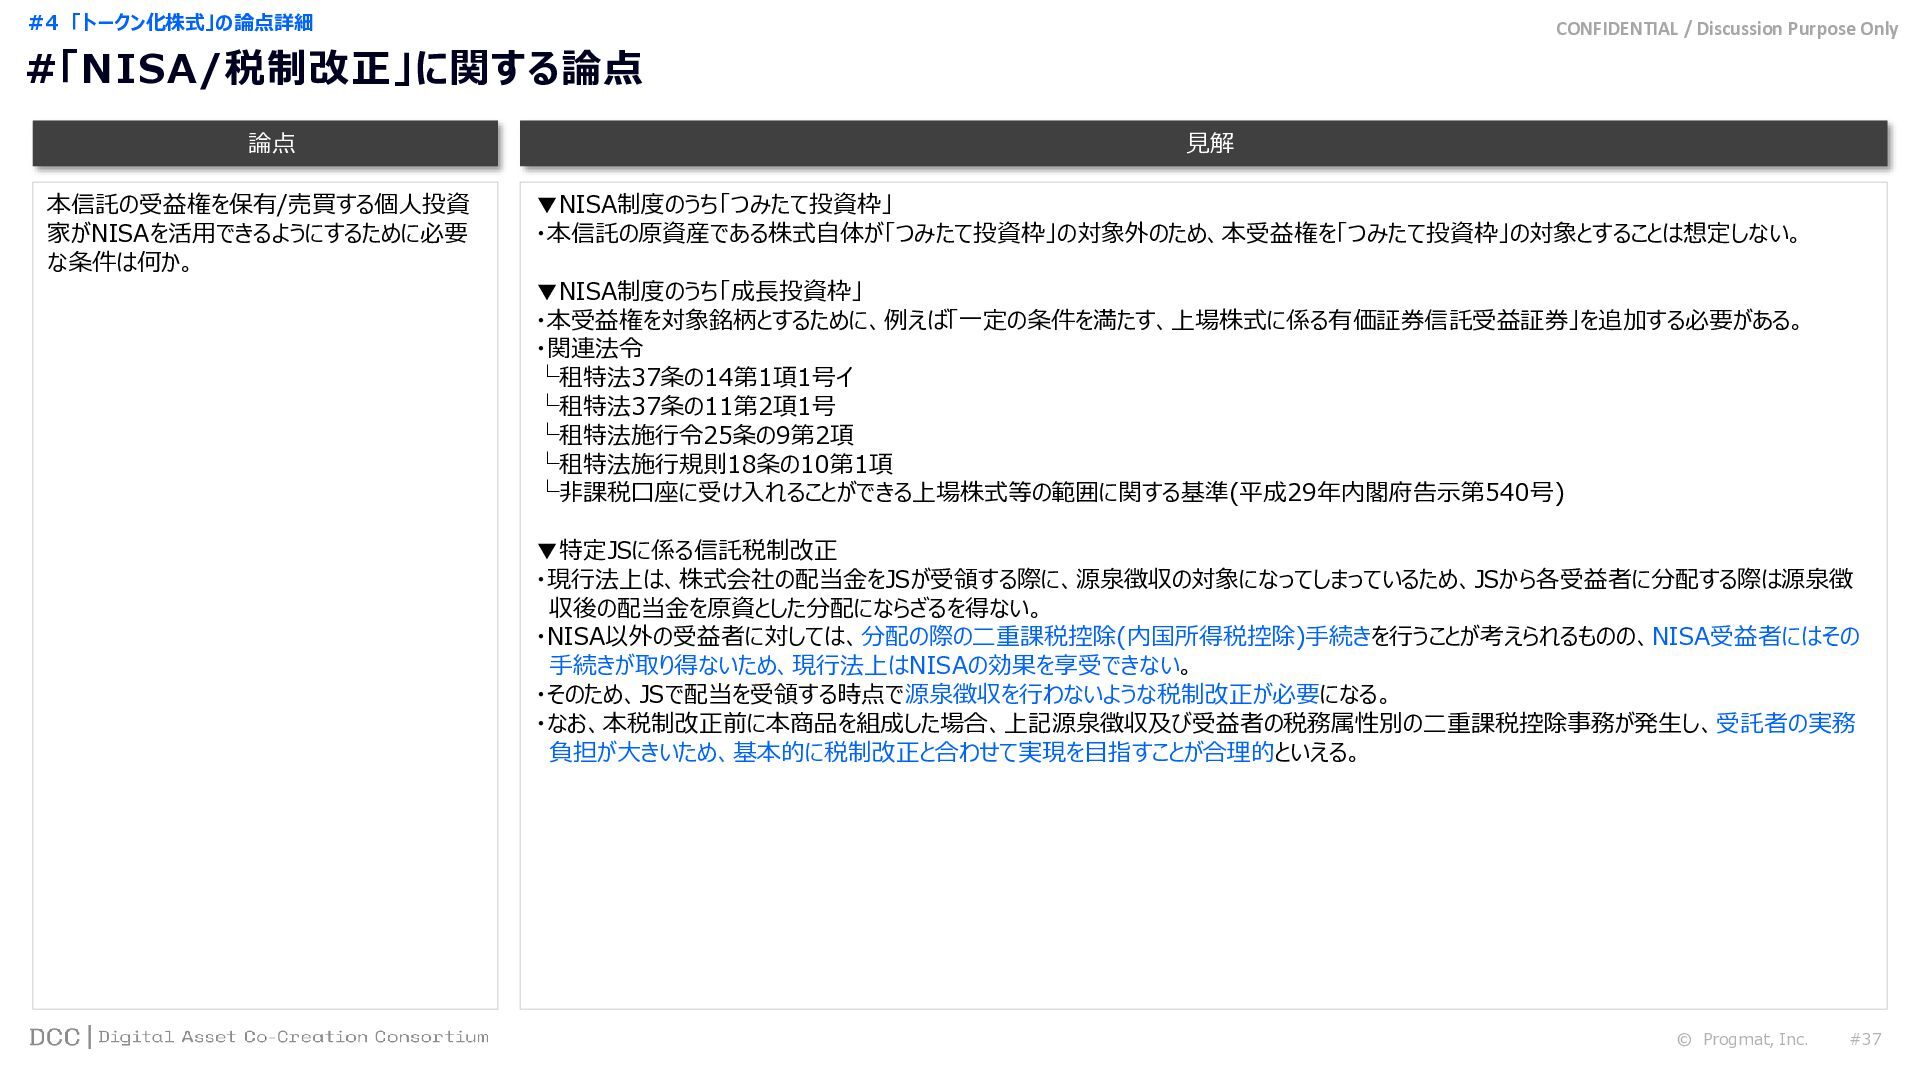Click breadcrumb #4 トークン化株式の論点詳細

pyautogui.click(x=171, y=22)
